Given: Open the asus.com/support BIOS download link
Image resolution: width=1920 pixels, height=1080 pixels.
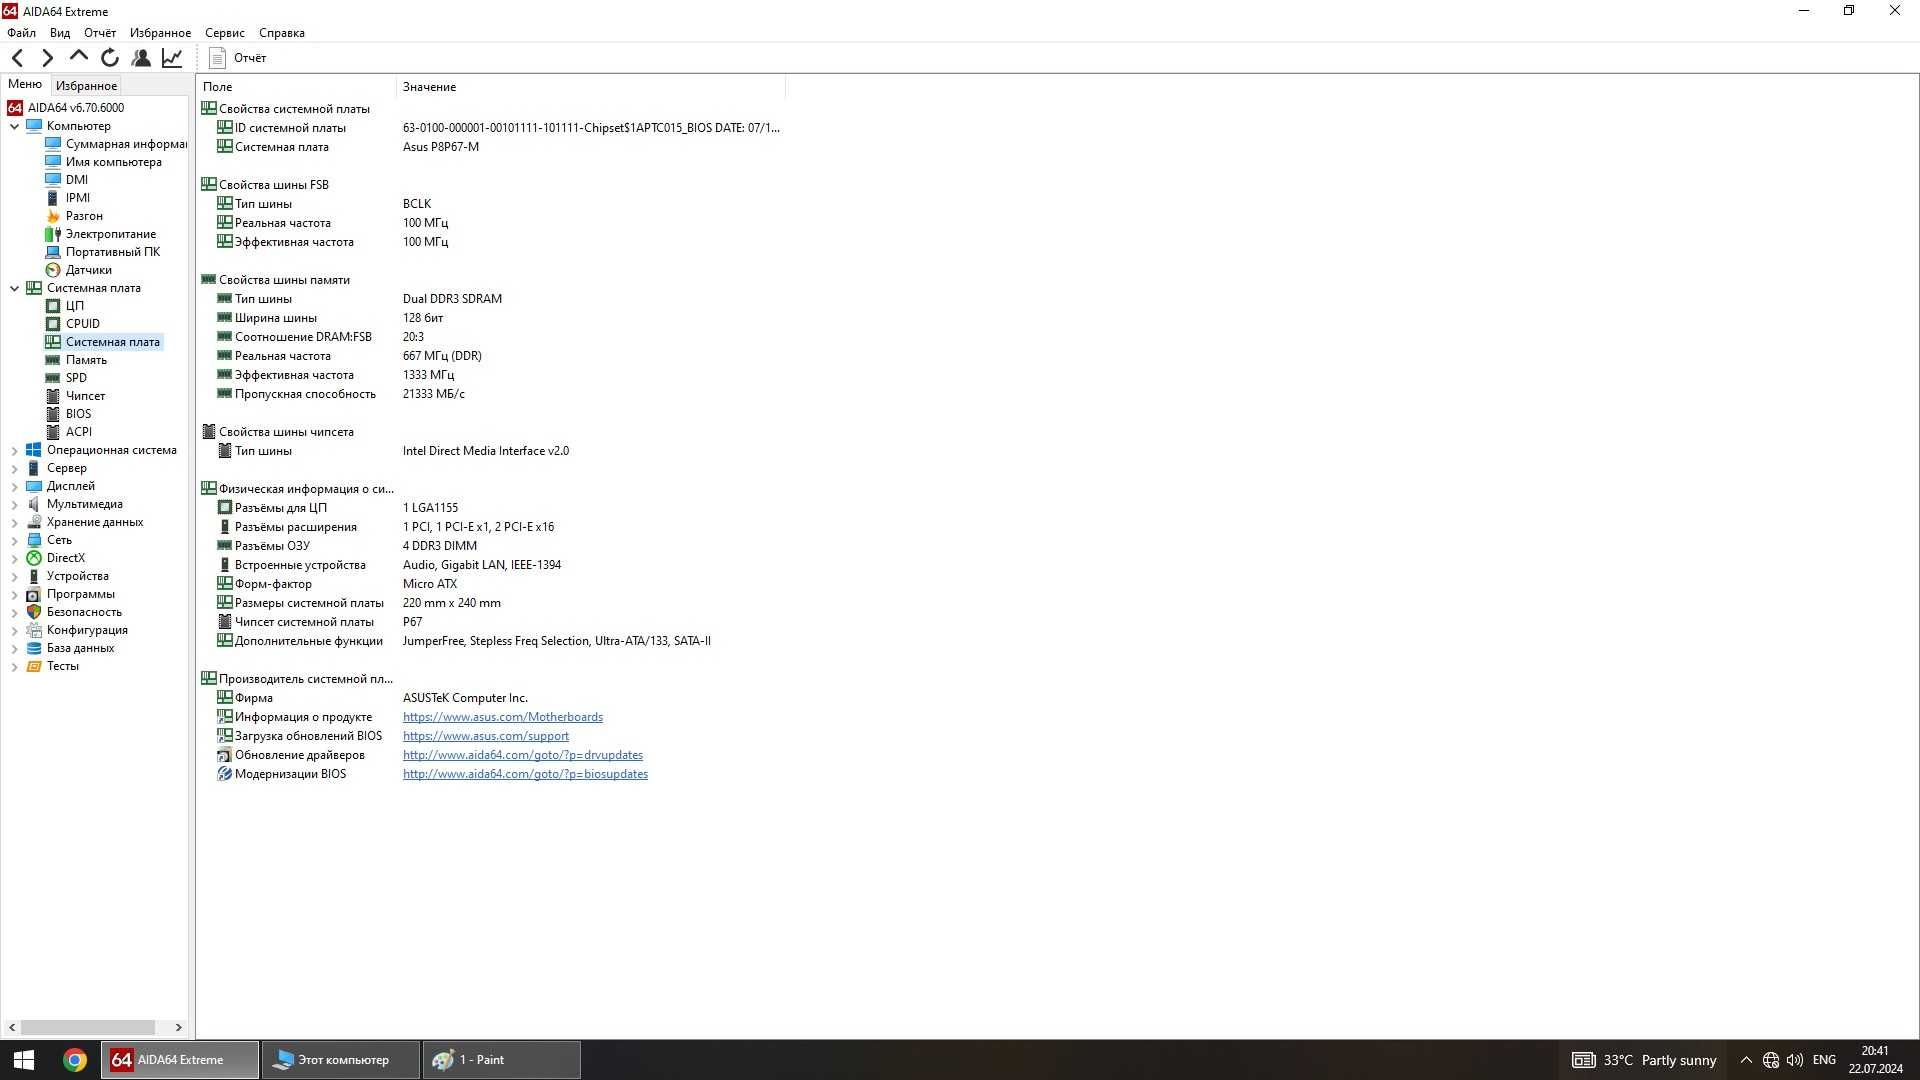Looking at the screenshot, I should point(486,736).
